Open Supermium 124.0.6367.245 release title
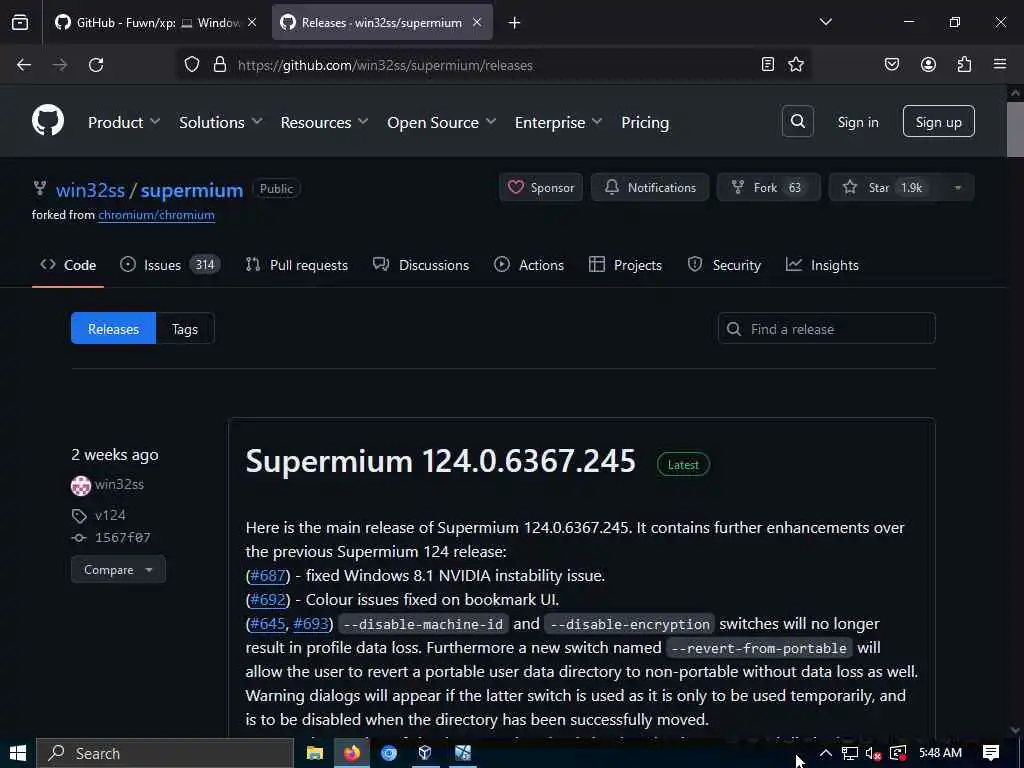 (x=440, y=461)
